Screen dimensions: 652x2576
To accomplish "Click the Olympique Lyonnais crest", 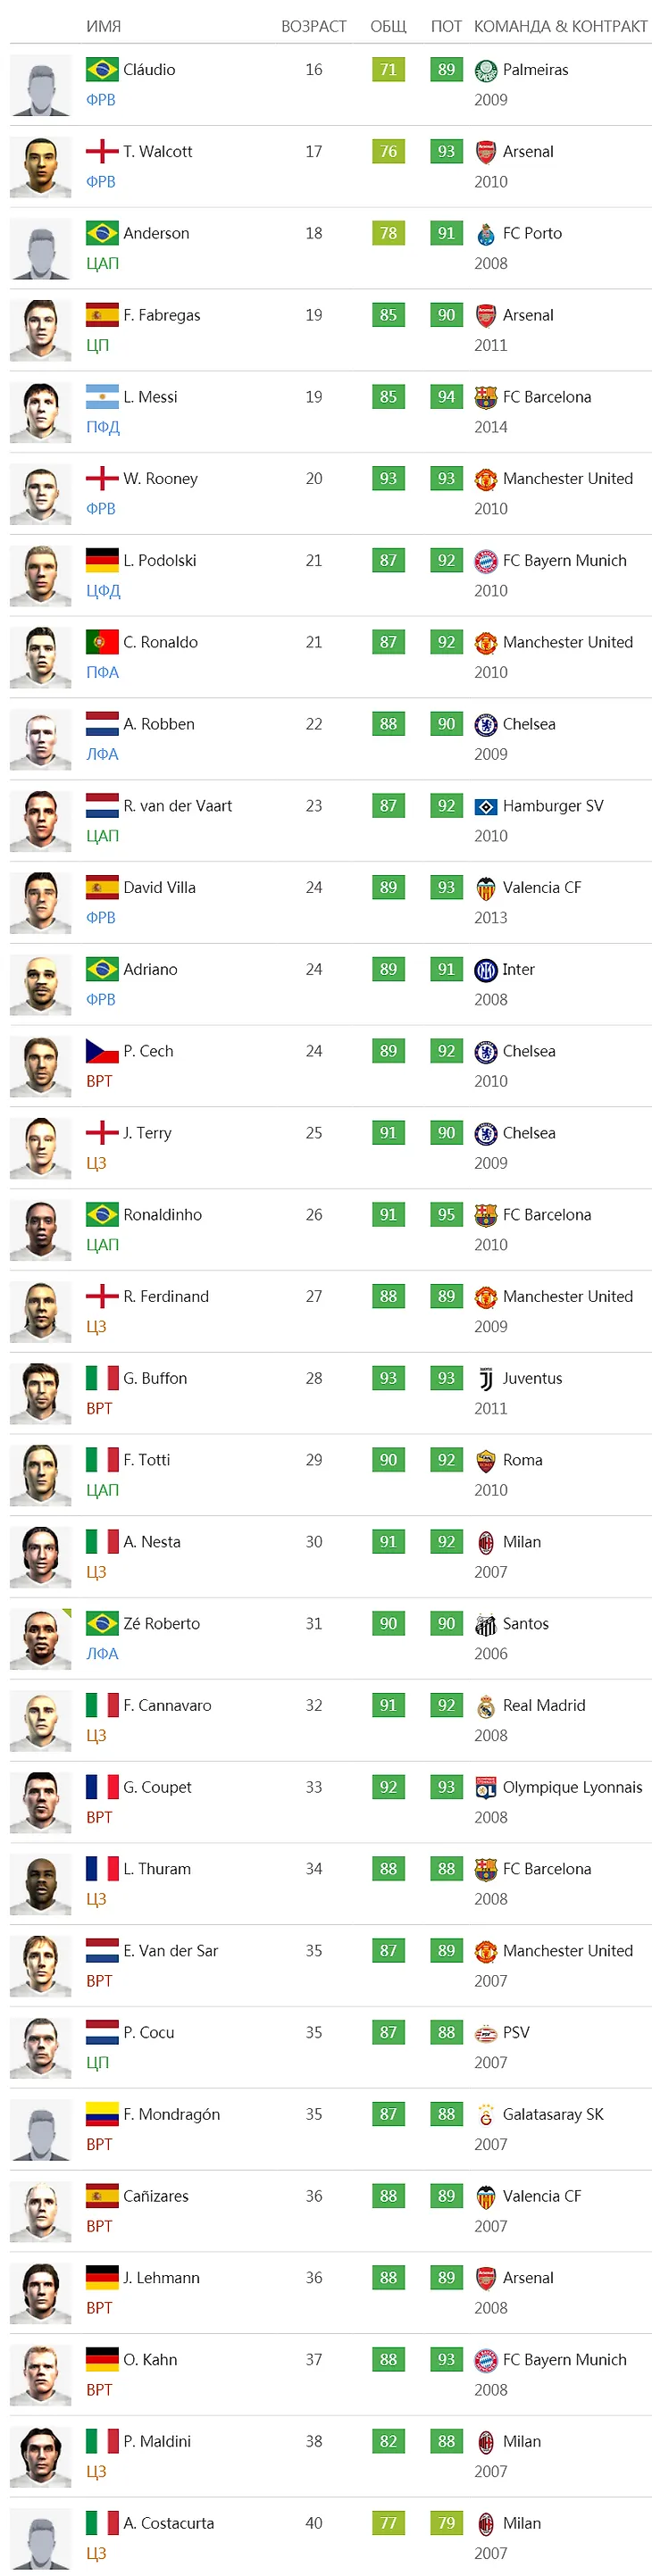I will click(x=485, y=1787).
